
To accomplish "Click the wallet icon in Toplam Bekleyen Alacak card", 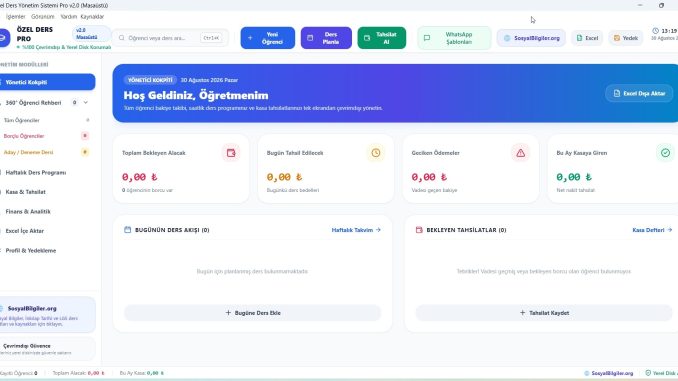I will tap(231, 153).
